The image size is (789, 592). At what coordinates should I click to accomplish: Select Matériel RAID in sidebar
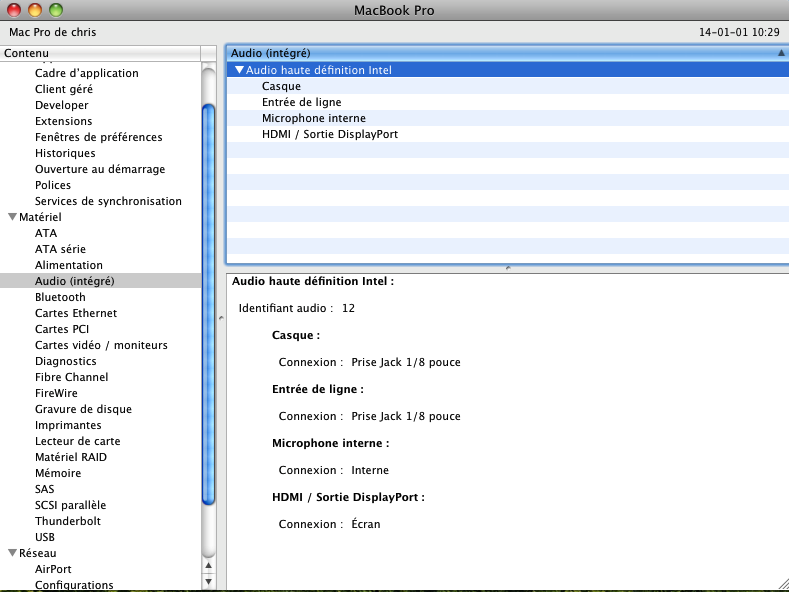71,457
